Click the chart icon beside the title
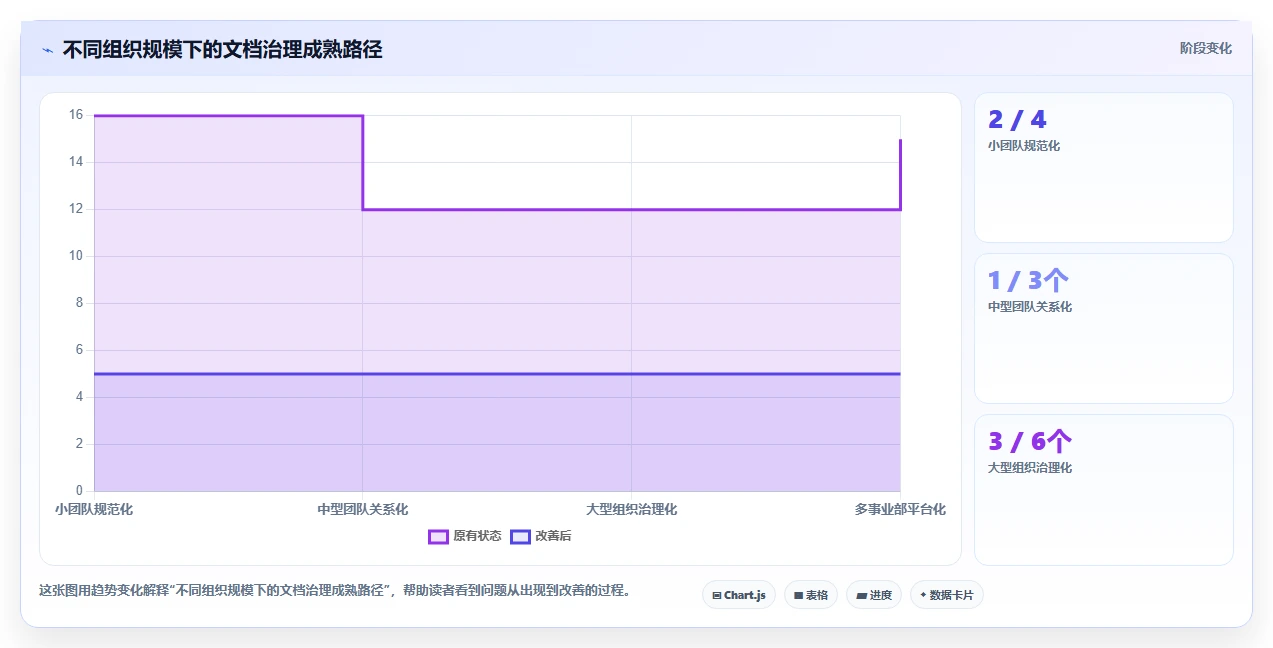Viewport: 1273px width, 648px height. (x=47, y=50)
